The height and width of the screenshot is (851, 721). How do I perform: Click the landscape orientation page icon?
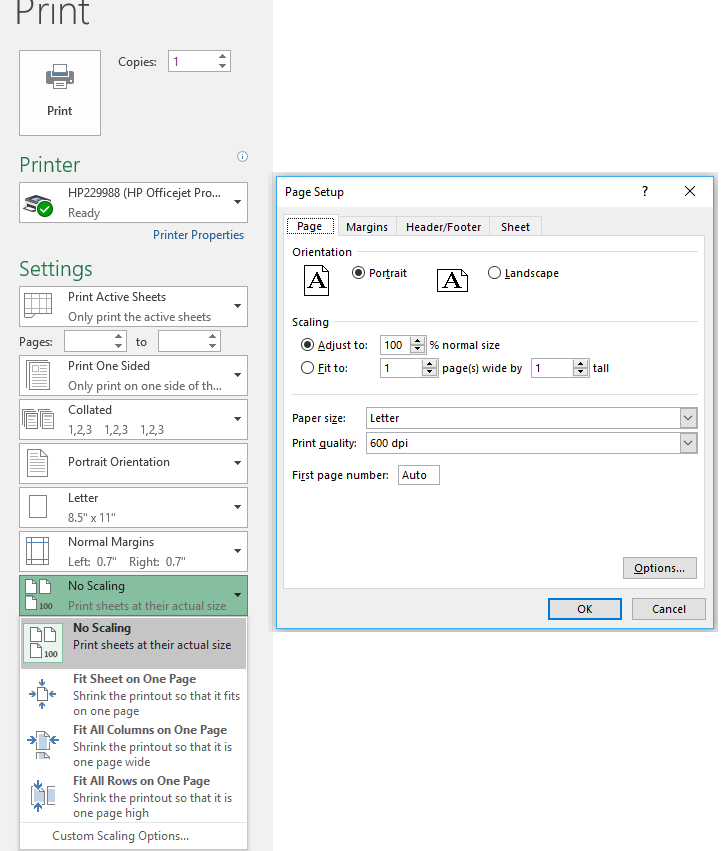pos(452,281)
